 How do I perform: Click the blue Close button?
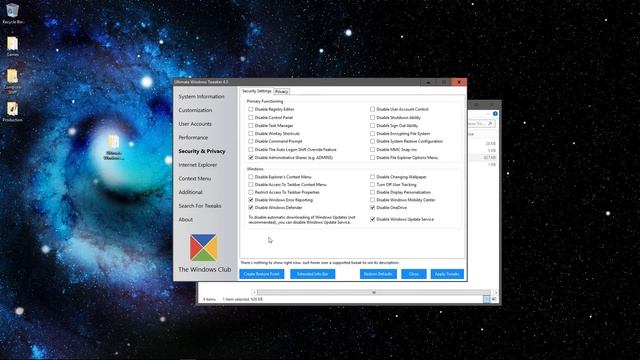(x=413, y=274)
